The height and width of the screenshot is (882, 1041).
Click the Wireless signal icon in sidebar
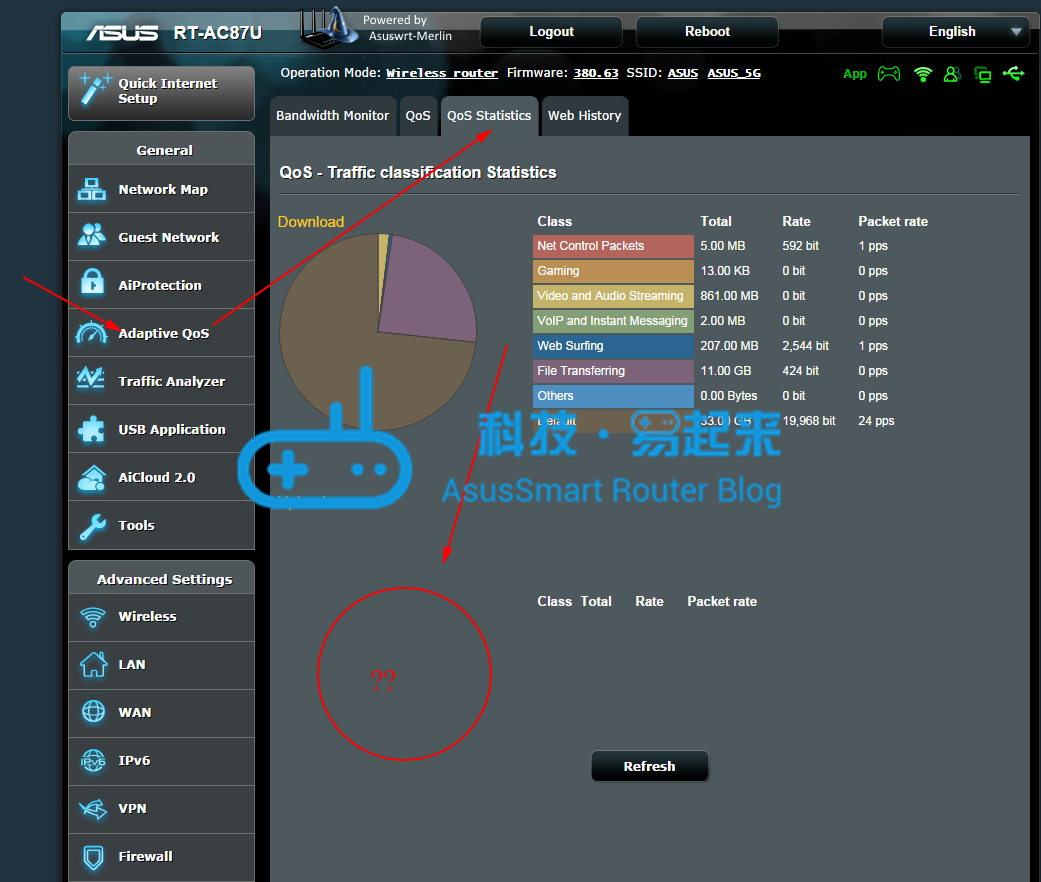click(93, 617)
